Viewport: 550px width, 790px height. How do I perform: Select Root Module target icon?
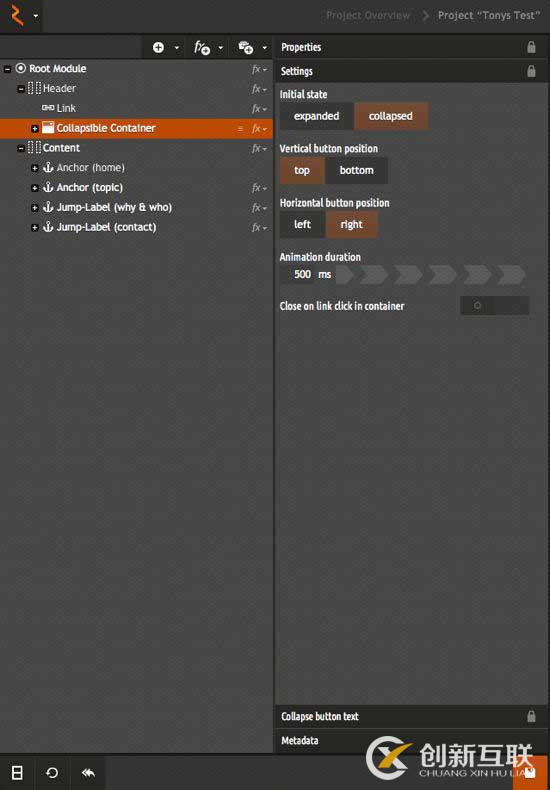point(21,68)
